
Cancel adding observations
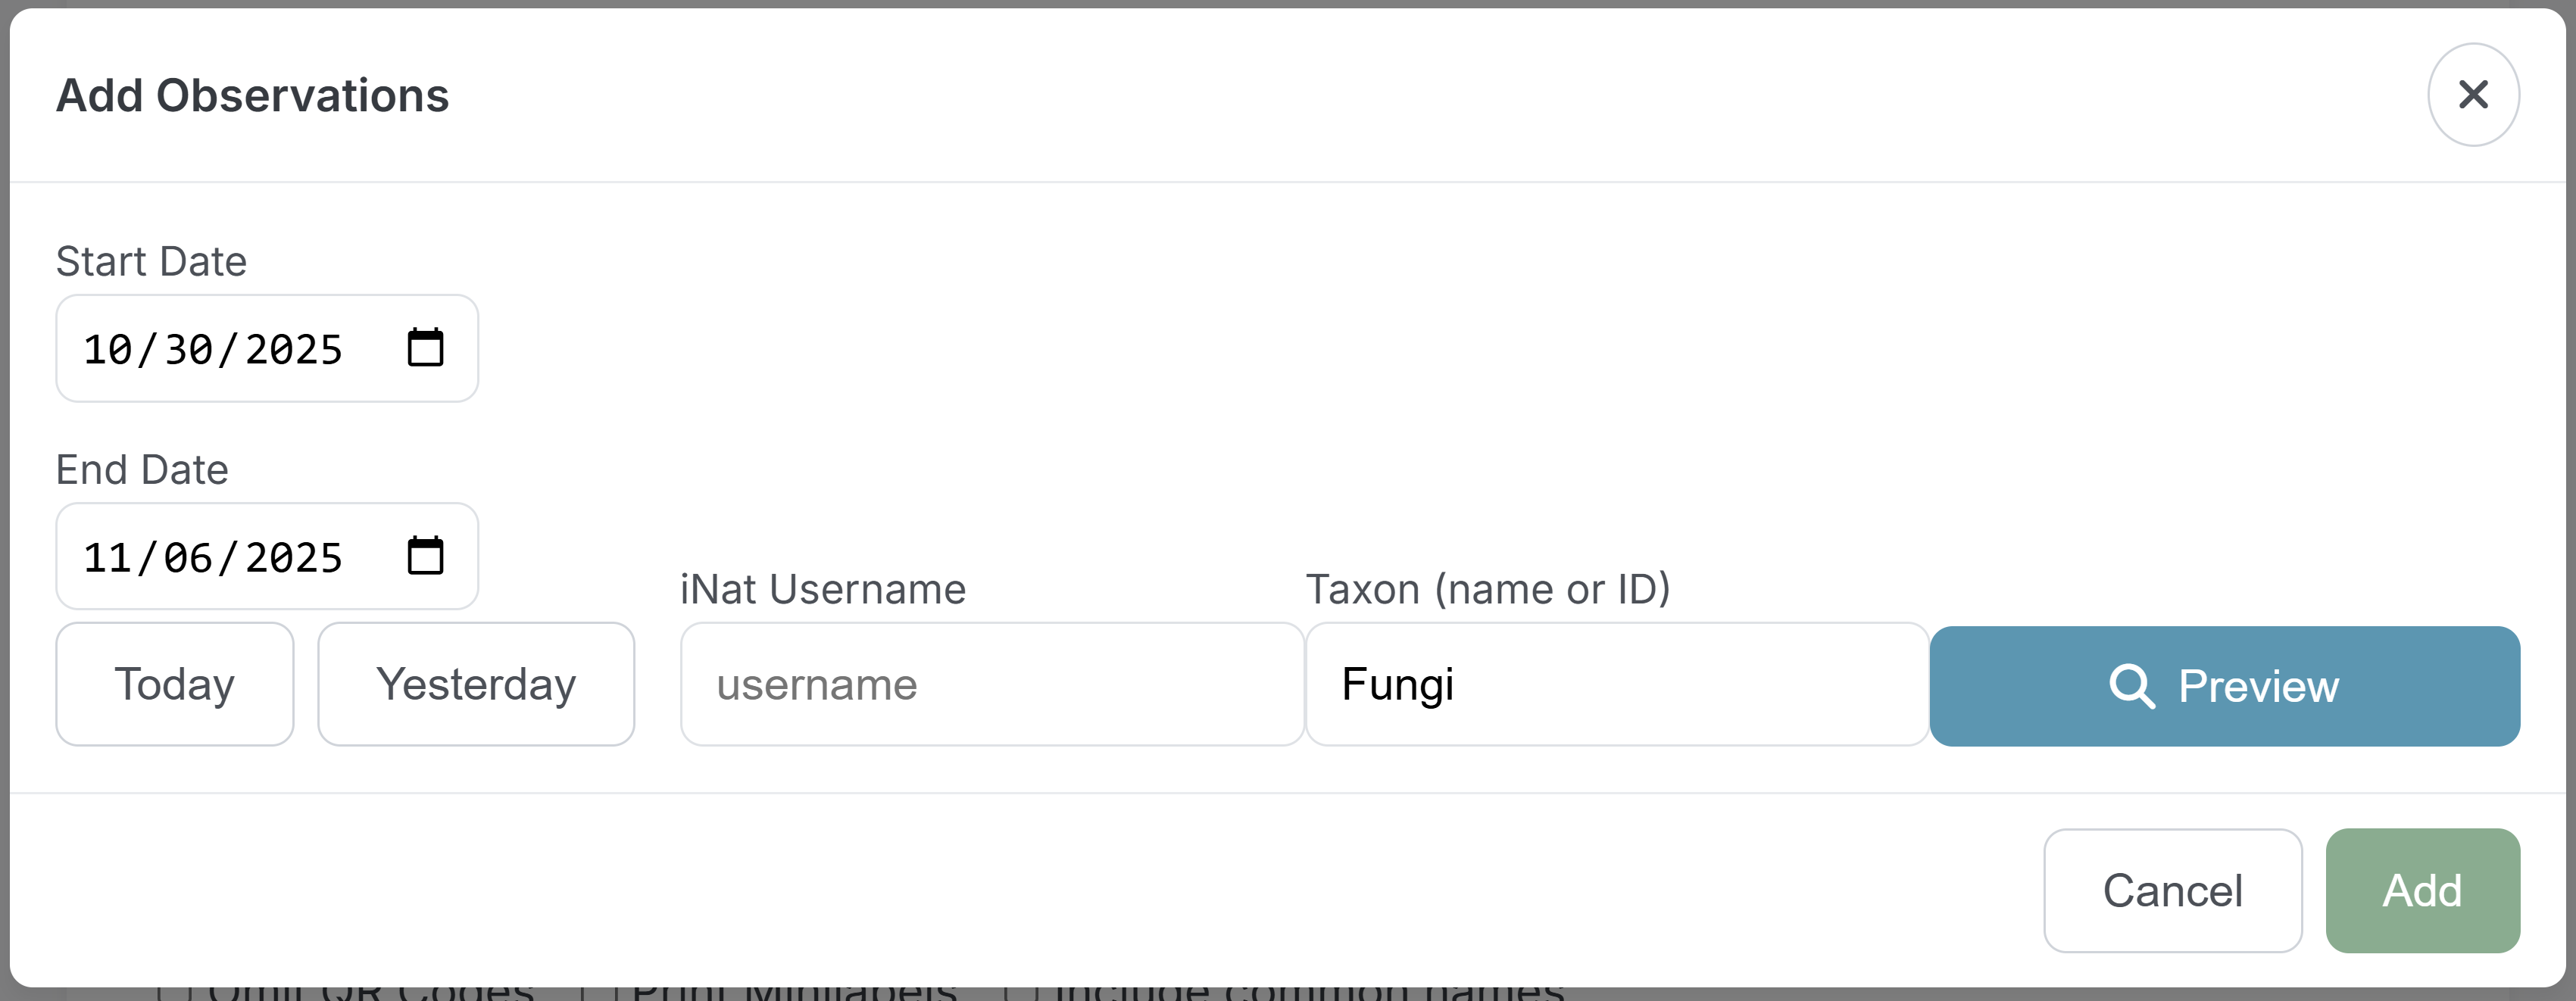(2172, 890)
